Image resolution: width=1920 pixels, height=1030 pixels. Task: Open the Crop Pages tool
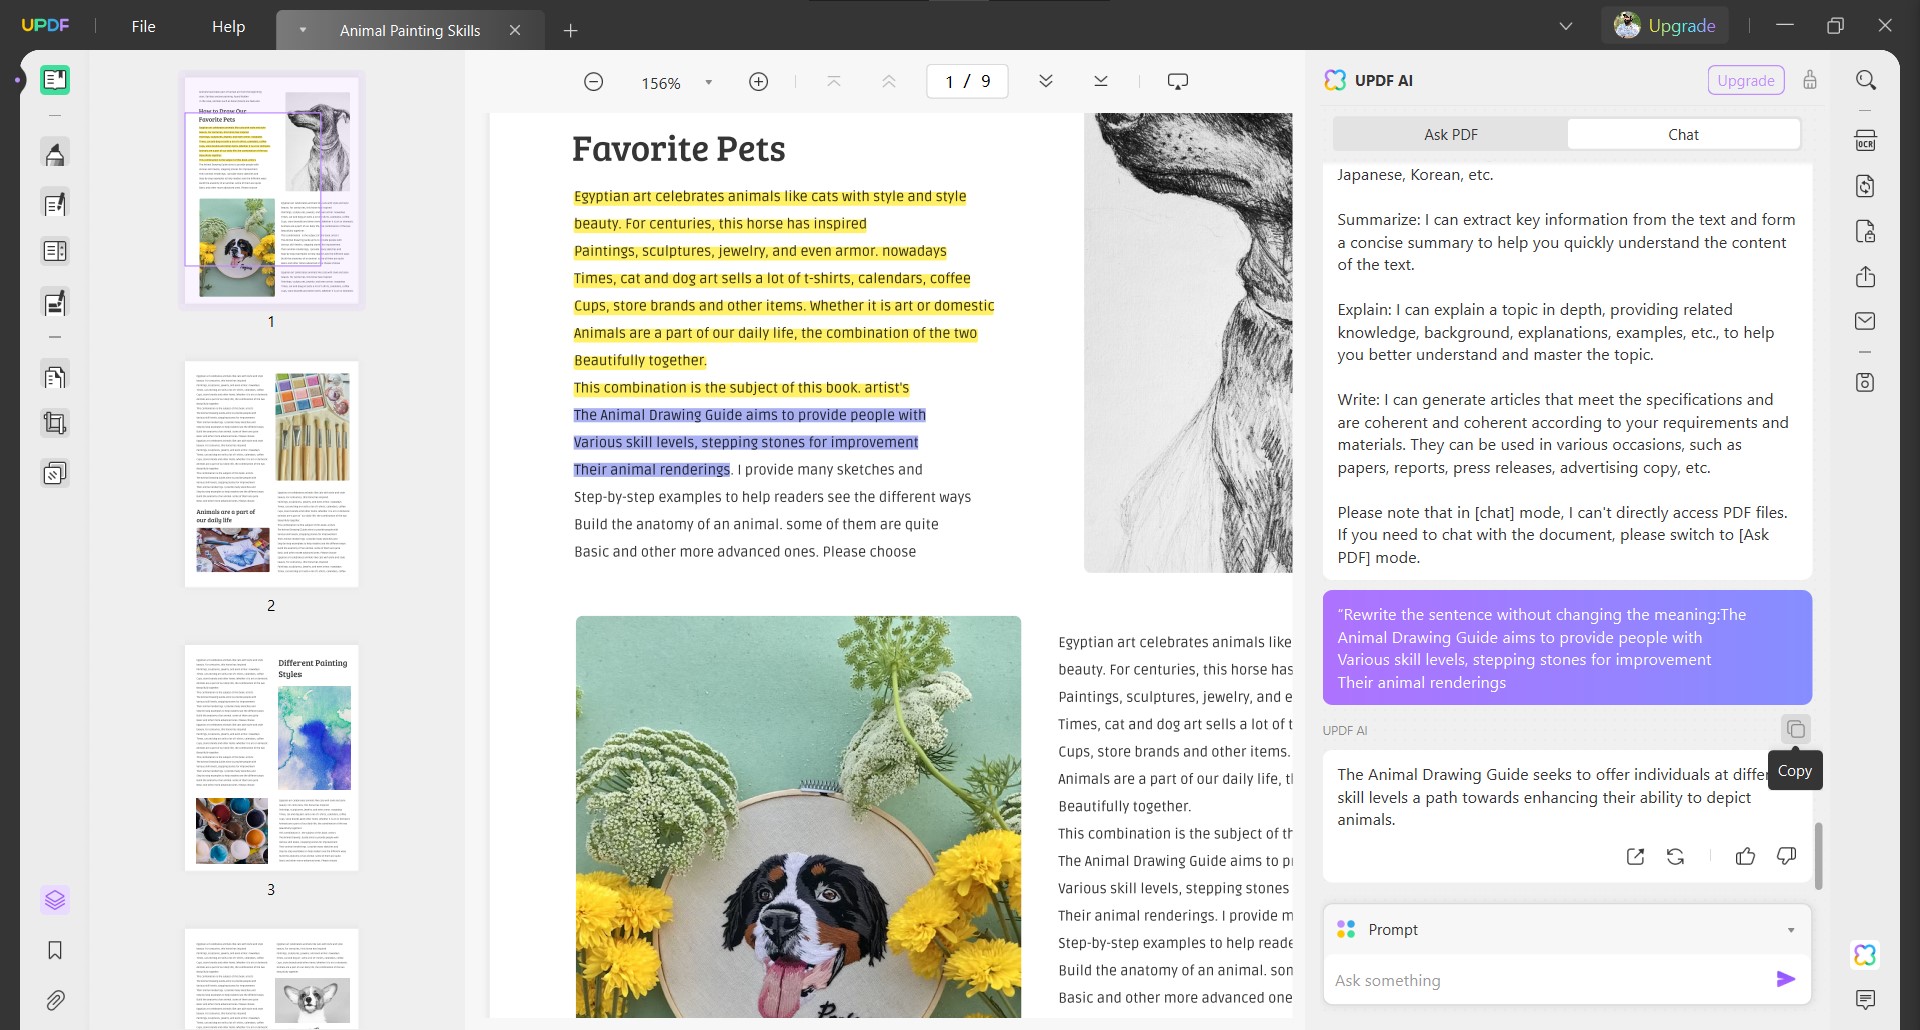tap(55, 422)
